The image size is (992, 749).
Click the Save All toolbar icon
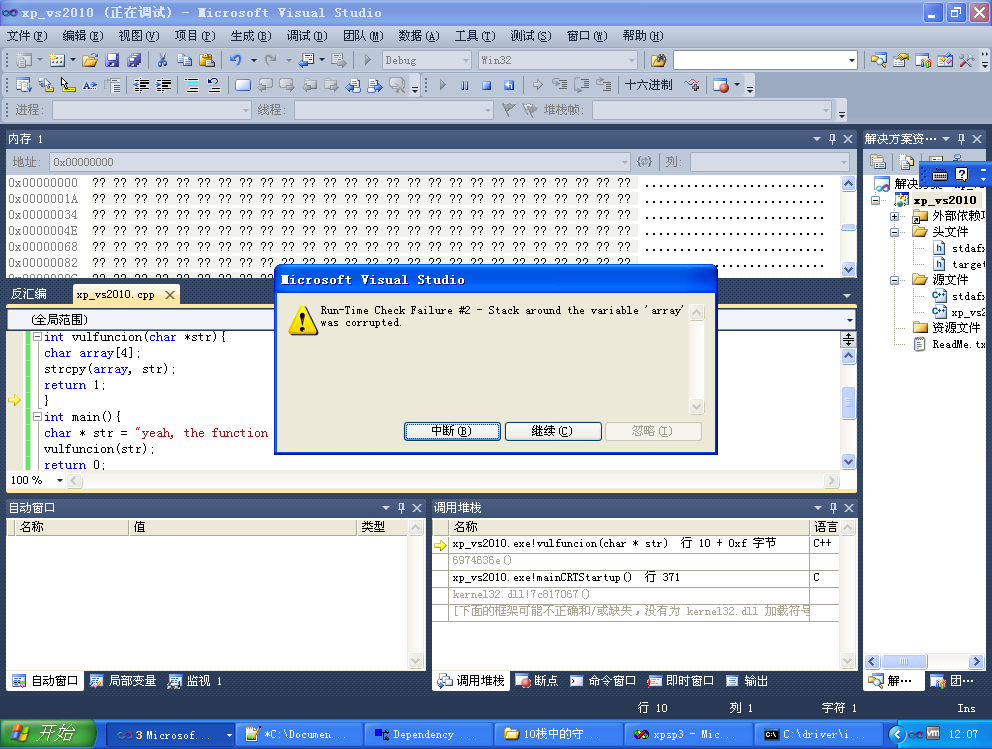(133, 60)
